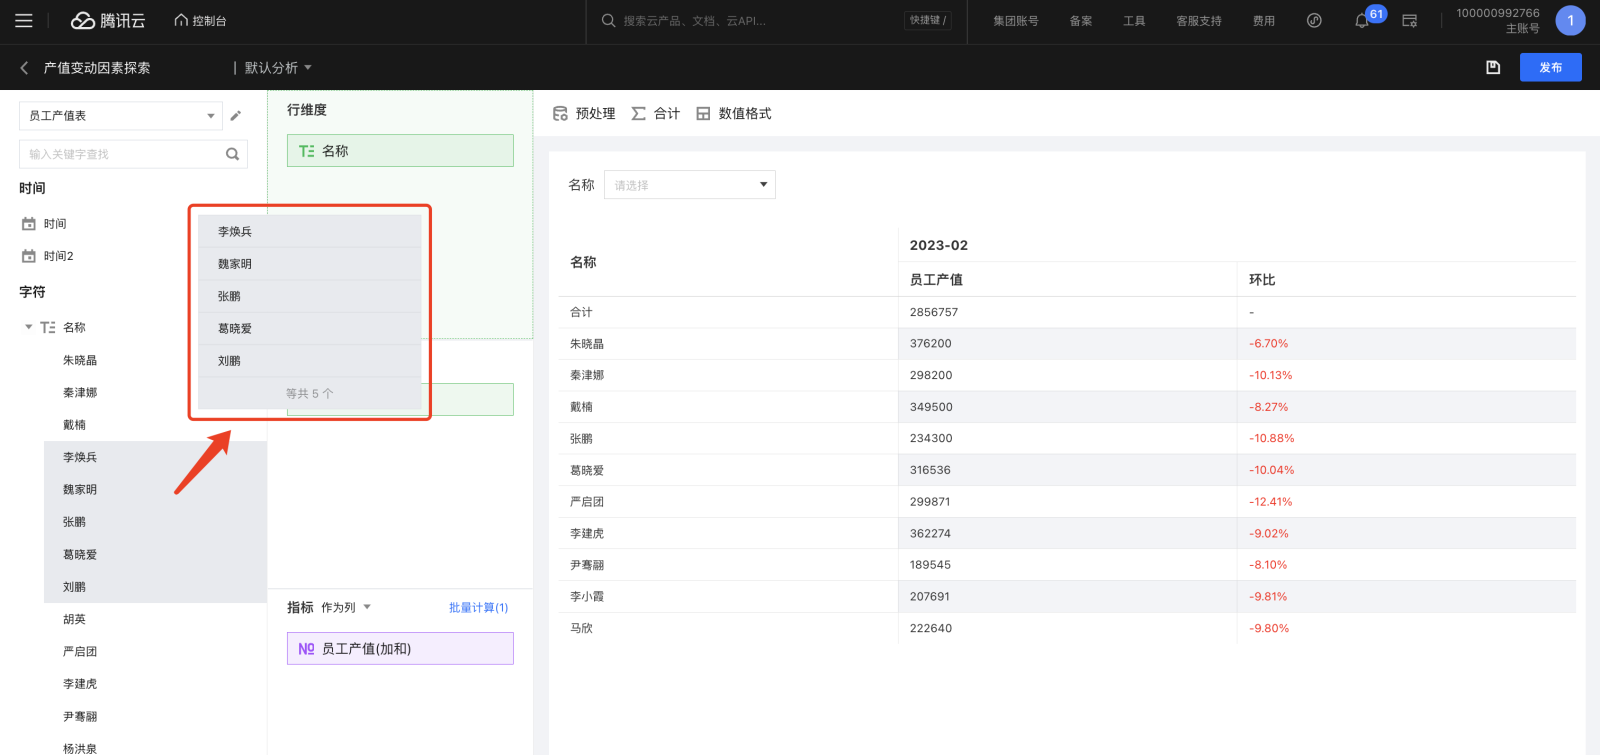Select 秦津娜 in the field list
The width and height of the screenshot is (1600, 755).
[x=80, y=393]
